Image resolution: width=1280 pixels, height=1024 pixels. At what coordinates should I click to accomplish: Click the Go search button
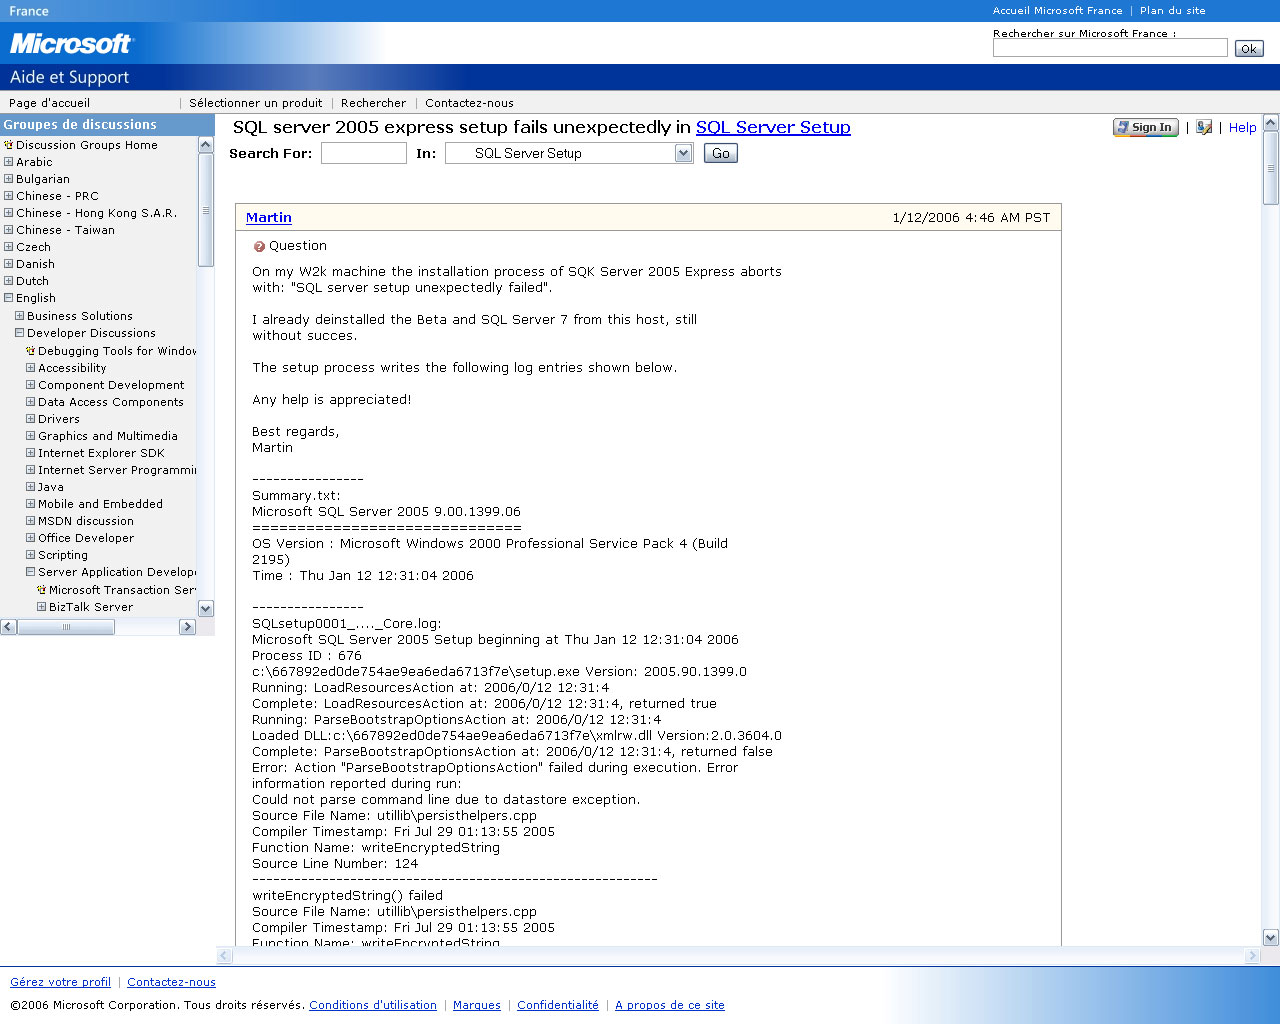pyautogui.click(x=721, y=153)
